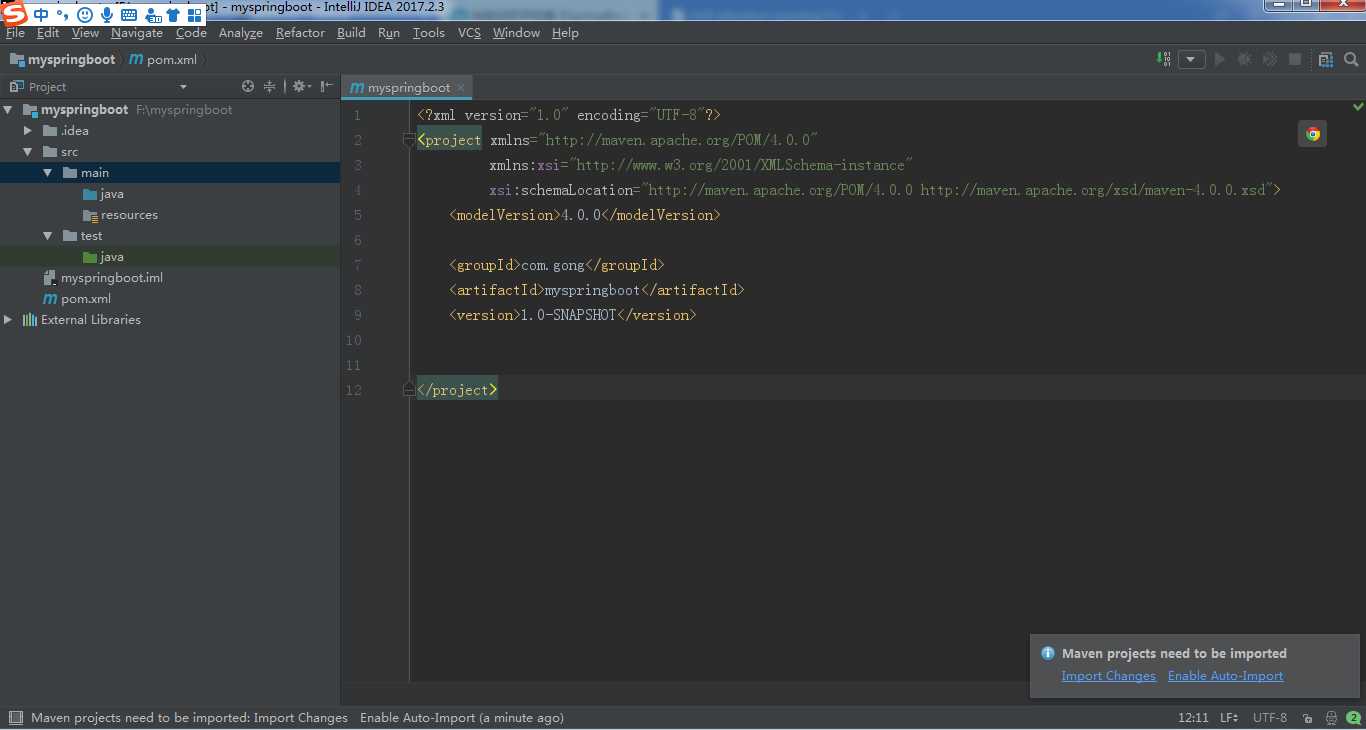Click the green inspection checkmark indicator
The height and width of the screenshot is (730, 1366).
1358,106
